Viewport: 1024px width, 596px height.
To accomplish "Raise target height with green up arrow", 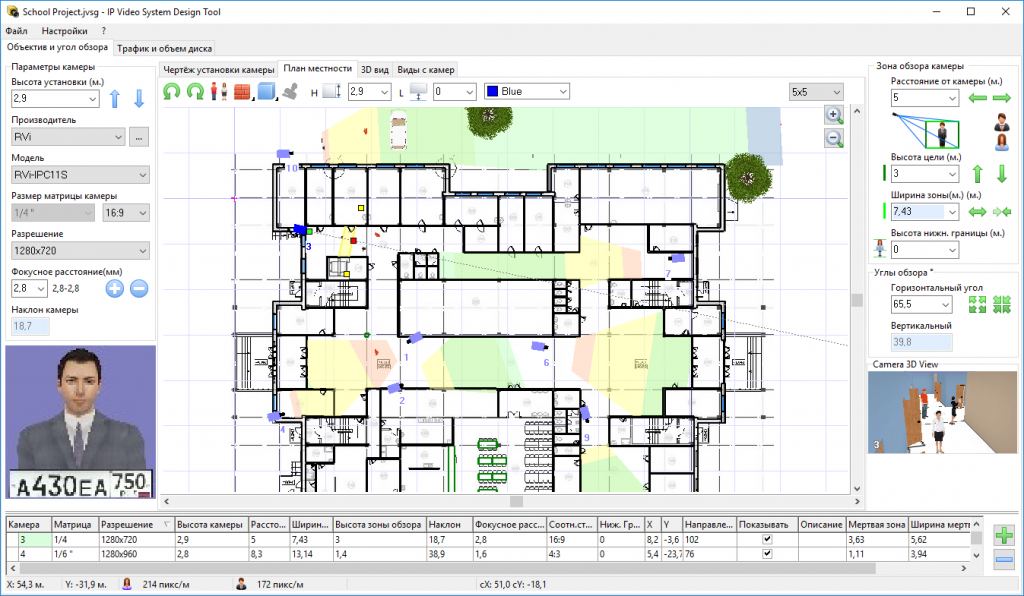I will pos(977,173).
